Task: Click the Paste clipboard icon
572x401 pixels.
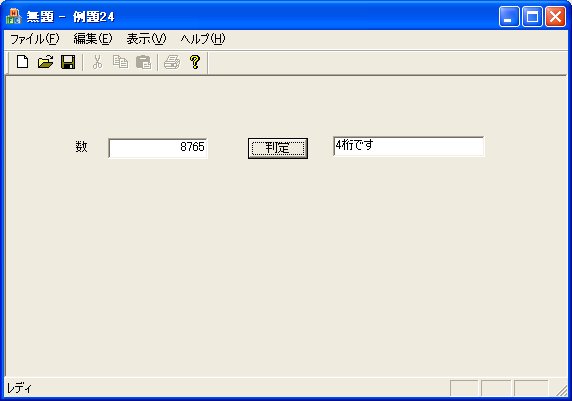Action: [143, 62]
